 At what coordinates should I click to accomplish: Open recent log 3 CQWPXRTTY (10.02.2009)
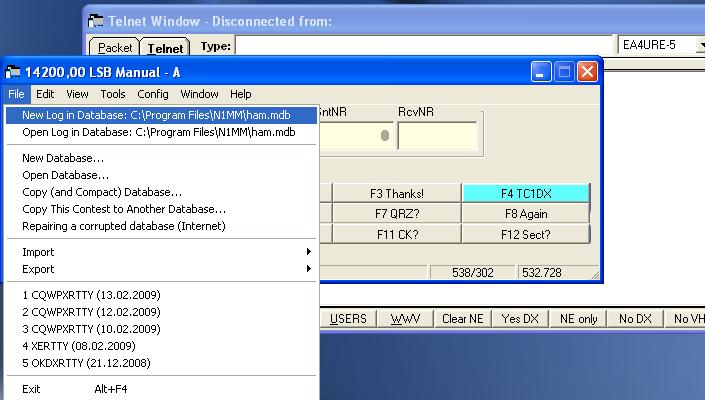coord(161,329)
